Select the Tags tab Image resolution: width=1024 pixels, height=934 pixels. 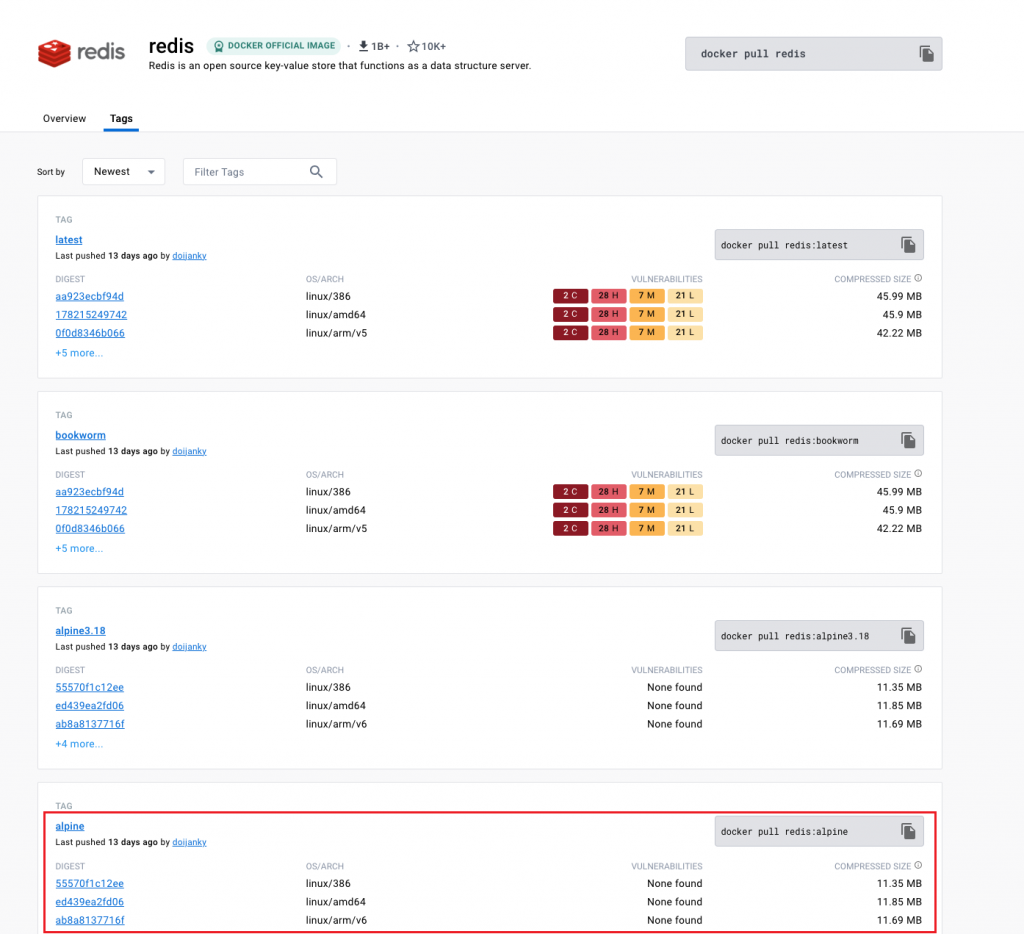121,118
